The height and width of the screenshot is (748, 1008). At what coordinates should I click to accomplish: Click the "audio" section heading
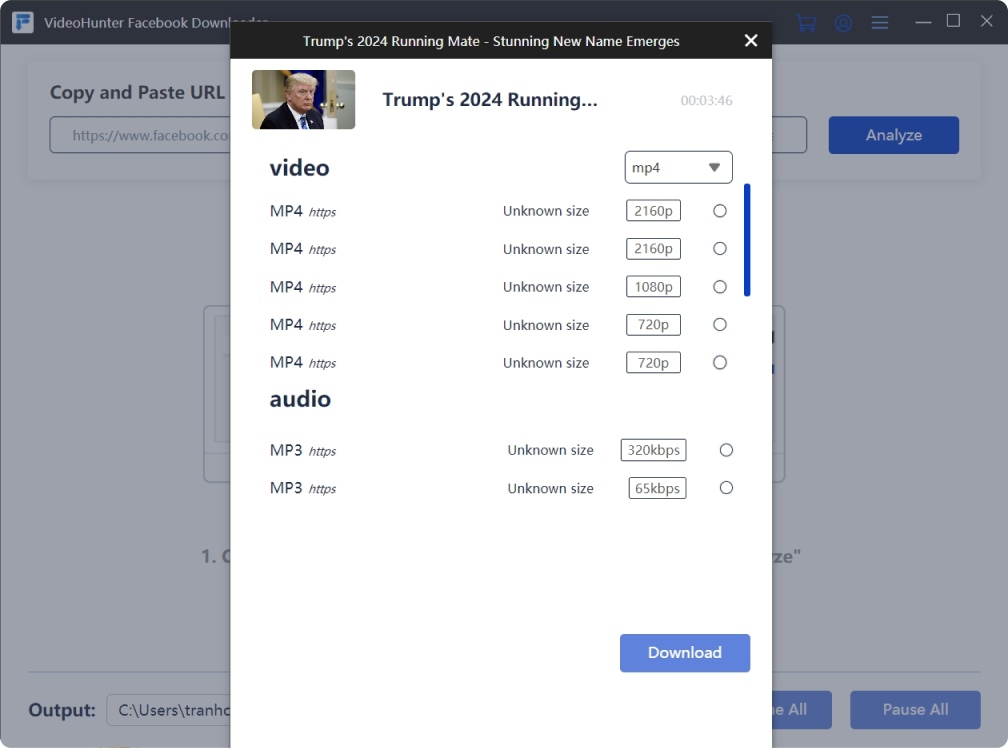tap(300, 399)
